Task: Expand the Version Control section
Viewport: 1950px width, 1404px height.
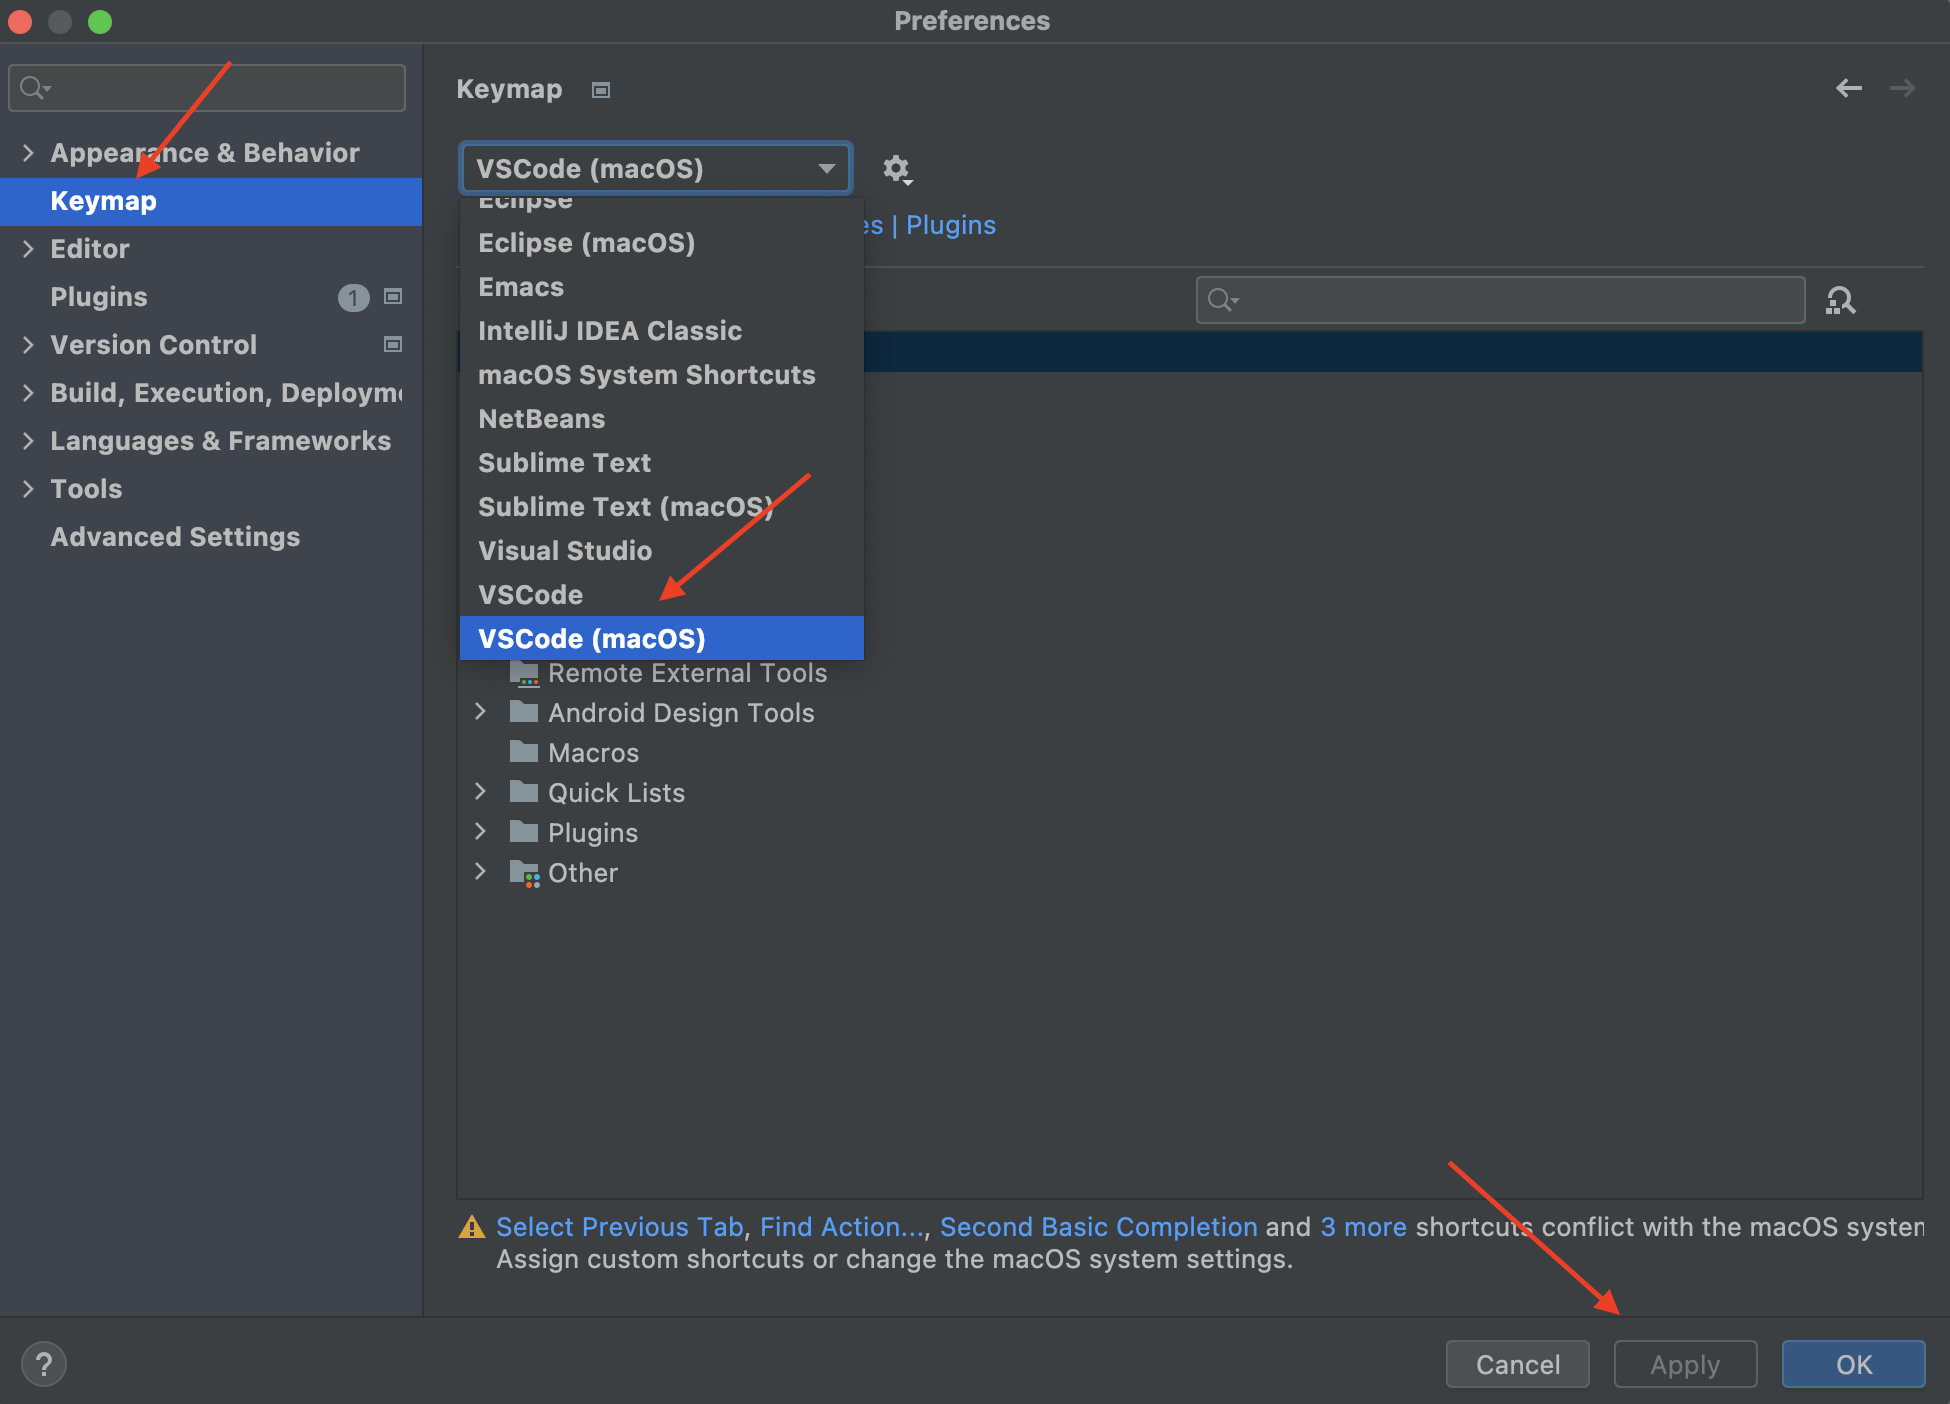Action: coord(28,345)
